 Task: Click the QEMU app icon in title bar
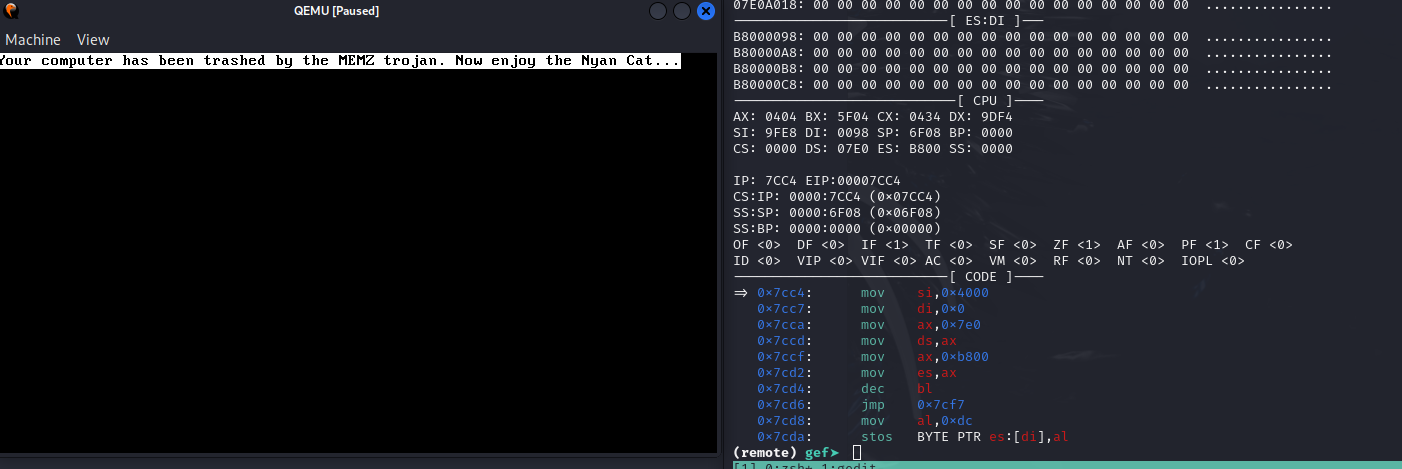(x=10, y=11)
